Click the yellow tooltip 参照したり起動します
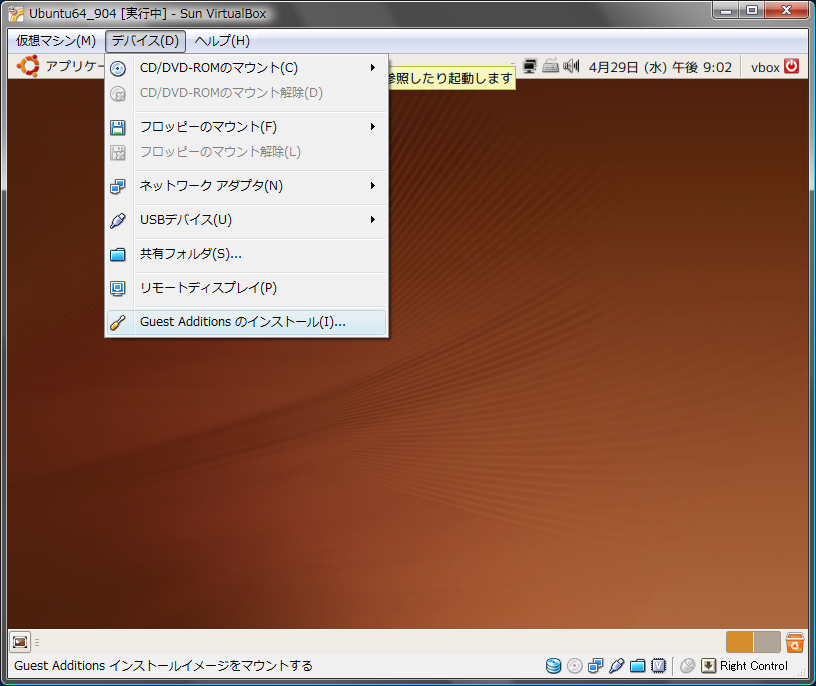 point(452,78)
